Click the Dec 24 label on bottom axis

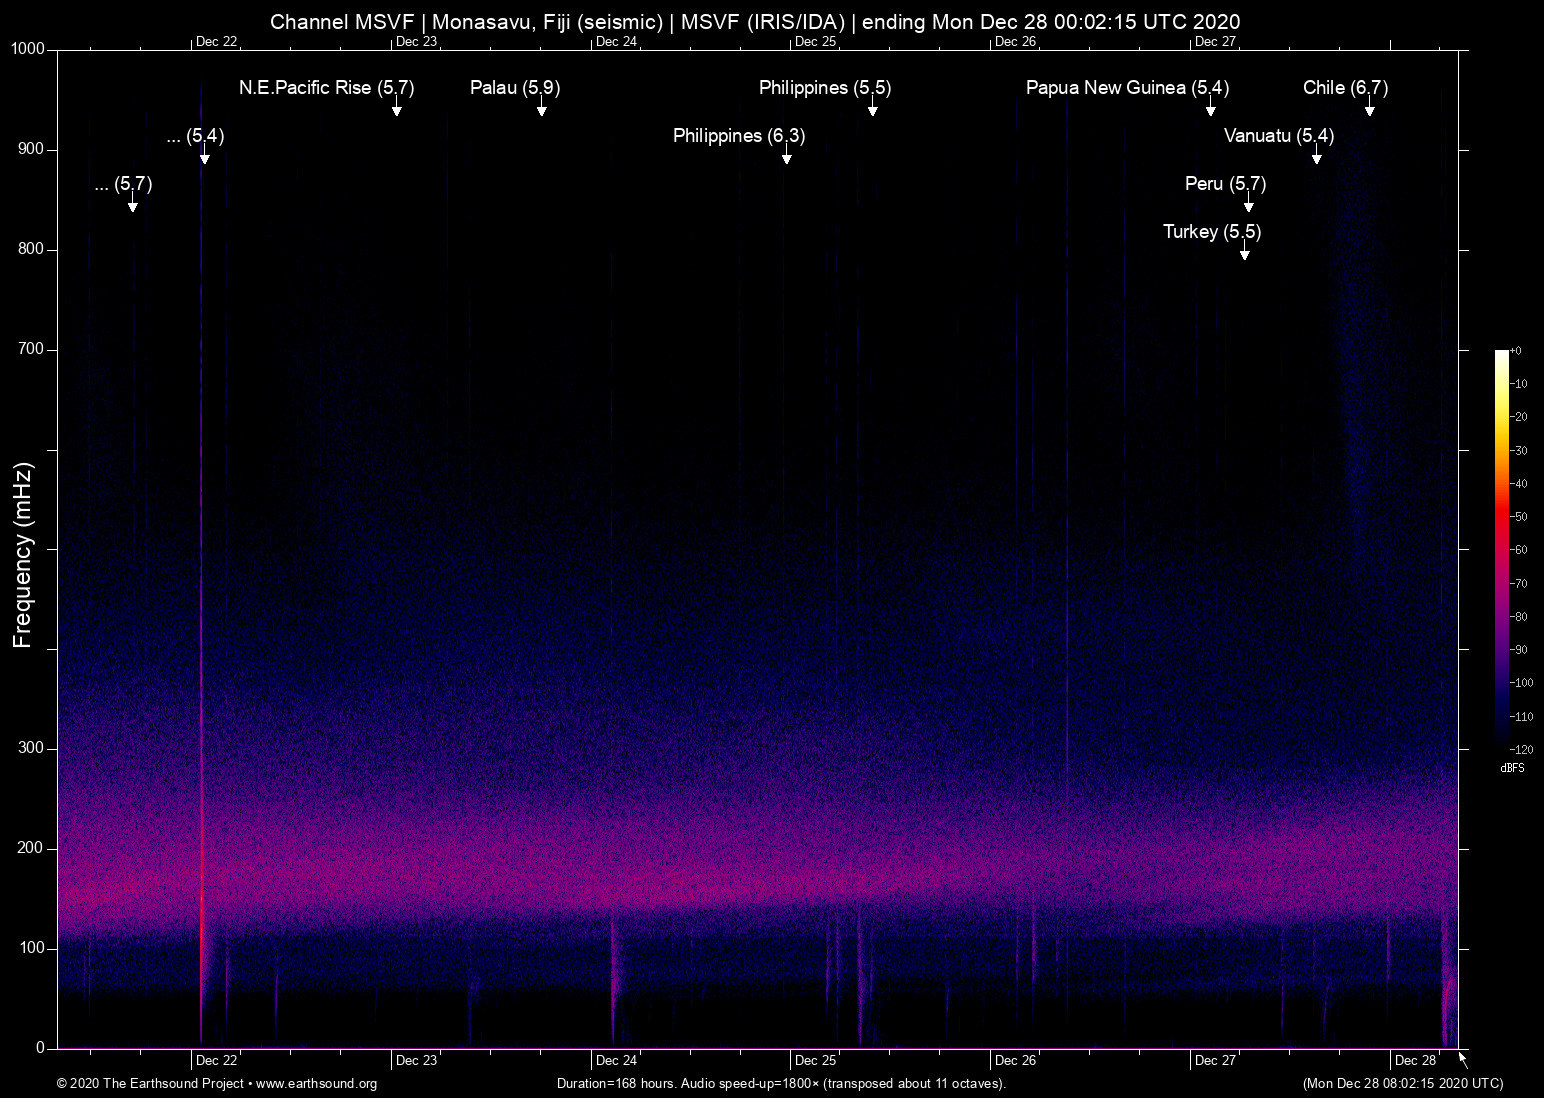point(616,1060)
